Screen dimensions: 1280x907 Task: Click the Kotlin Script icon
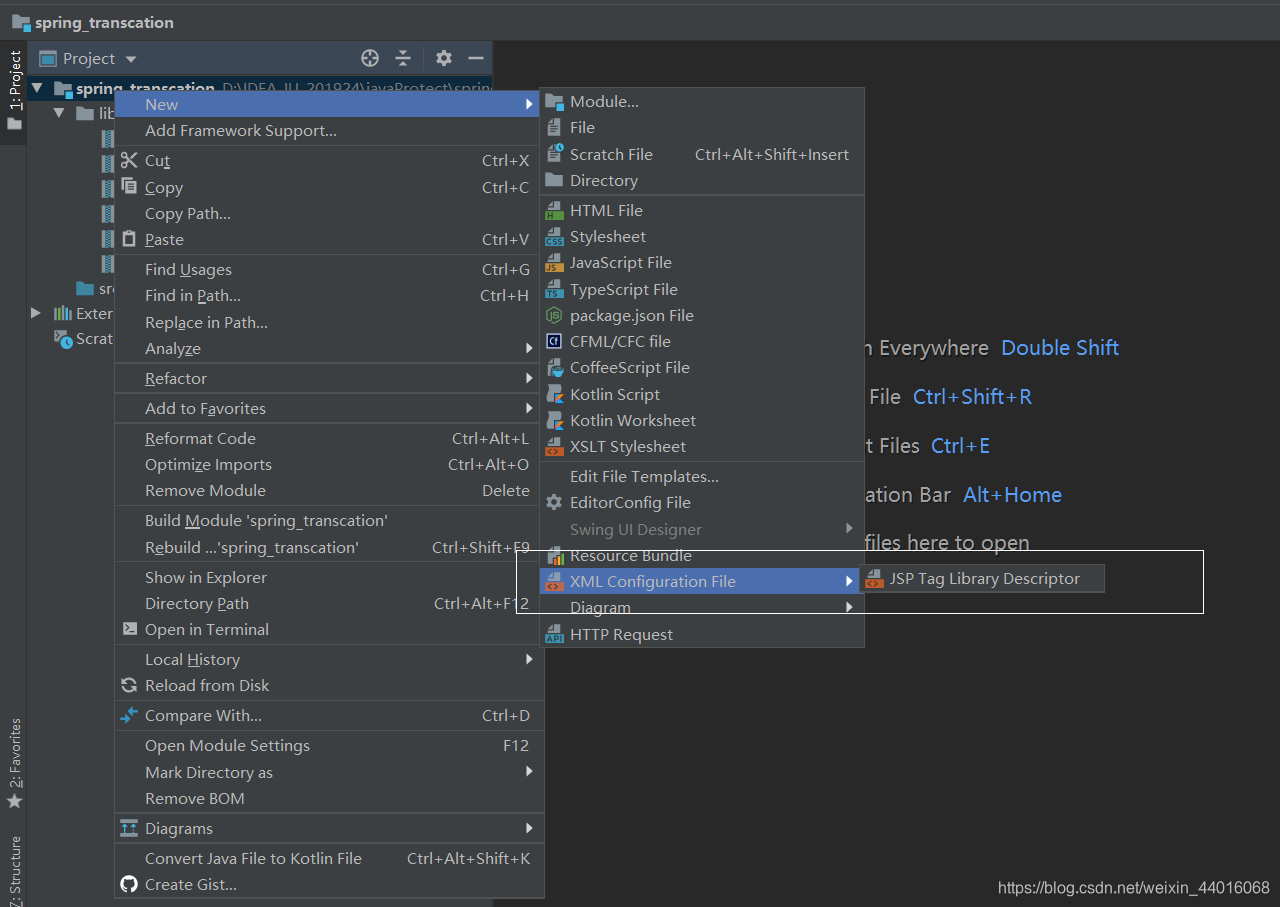(x=554, y=394)
